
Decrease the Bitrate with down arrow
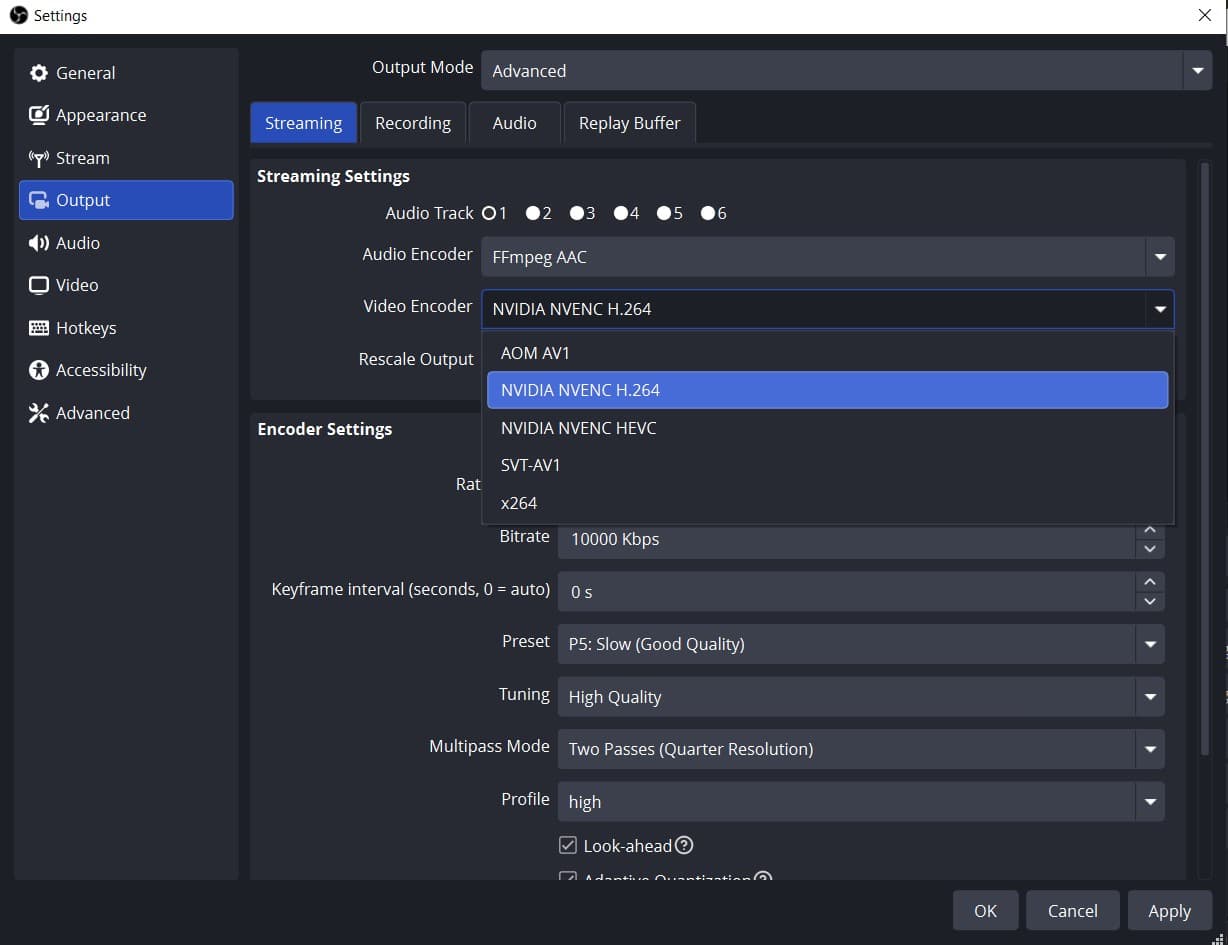click(1150, 548)
